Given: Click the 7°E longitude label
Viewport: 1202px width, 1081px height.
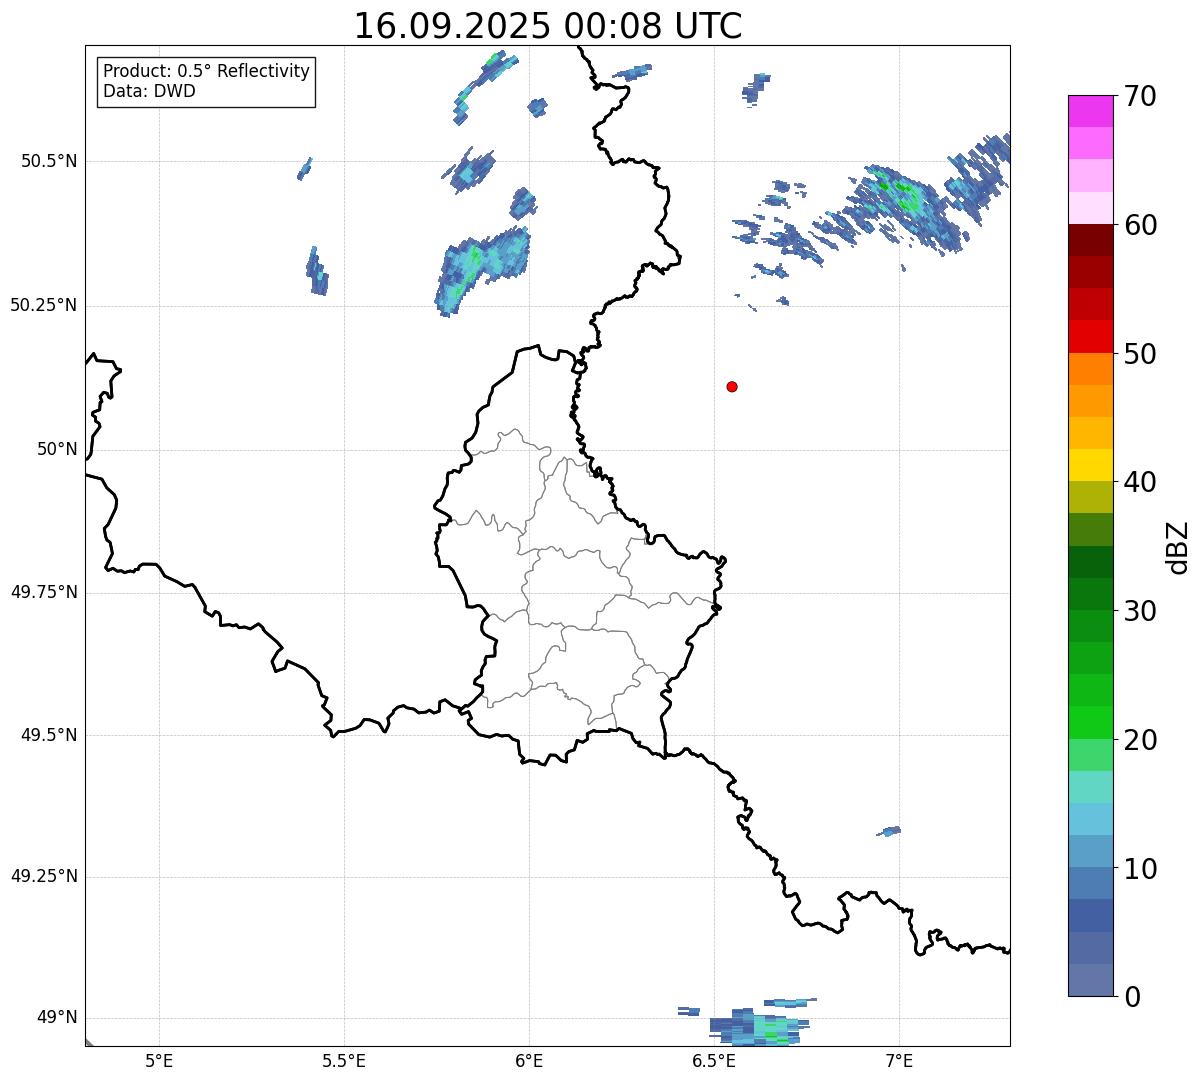Looking at the screenshot, I should point(899,1061).
